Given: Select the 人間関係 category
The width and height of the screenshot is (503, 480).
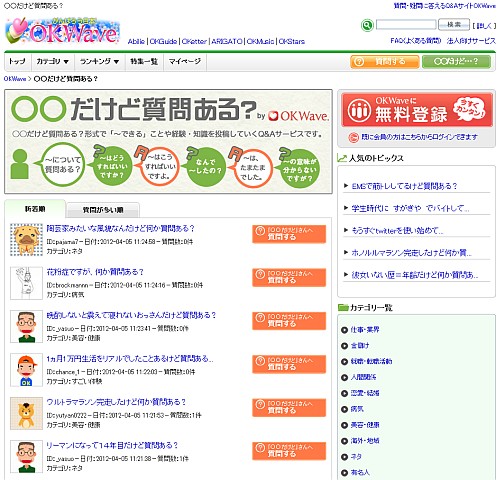Looking at the screenshot, I should [363, 377].
